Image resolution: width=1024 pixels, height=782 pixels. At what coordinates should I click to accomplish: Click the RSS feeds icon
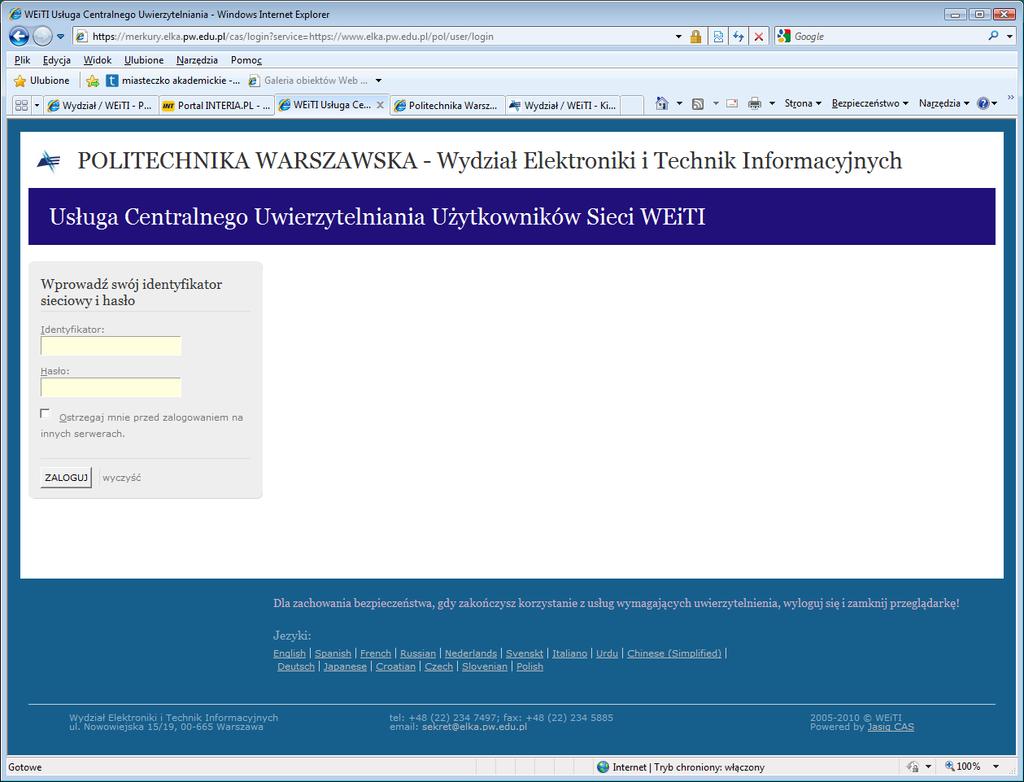coord(697,103)
